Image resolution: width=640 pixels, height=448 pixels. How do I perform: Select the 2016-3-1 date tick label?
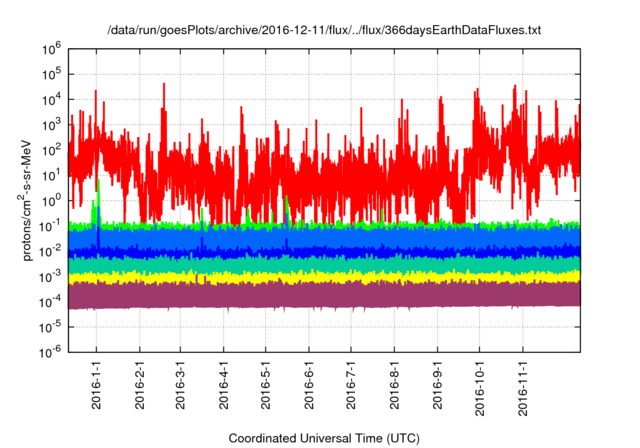pyautogui.click(x=180, y=385)
